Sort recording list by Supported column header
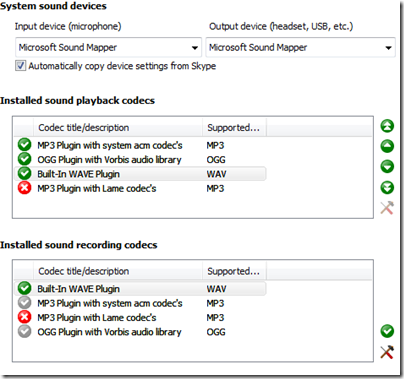 [234, 271]
